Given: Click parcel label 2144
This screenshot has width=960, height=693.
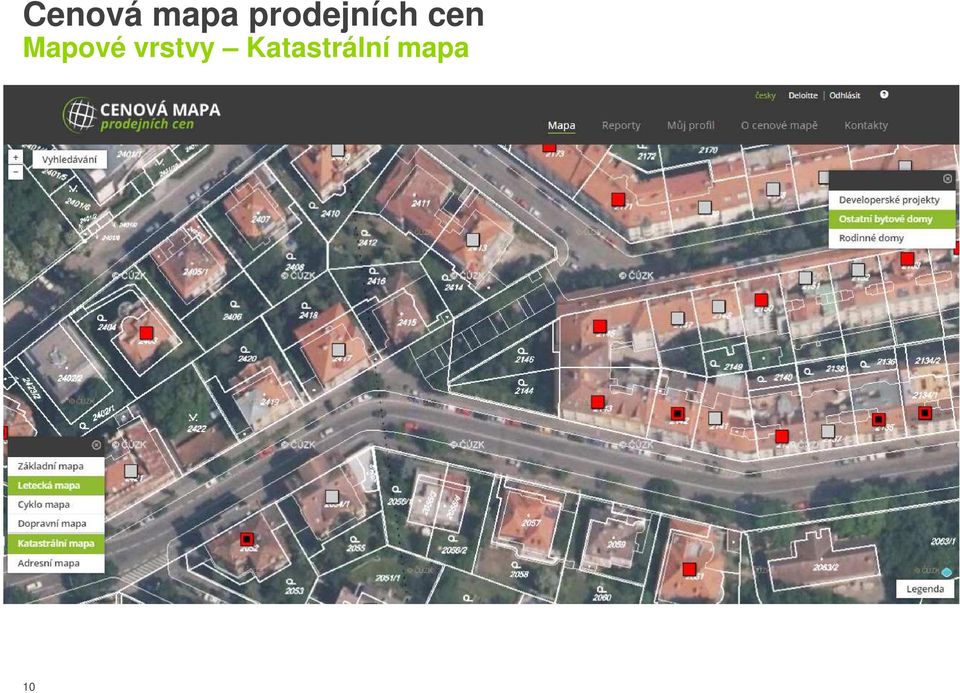Looking at the screenshot, I should [524, 390].
